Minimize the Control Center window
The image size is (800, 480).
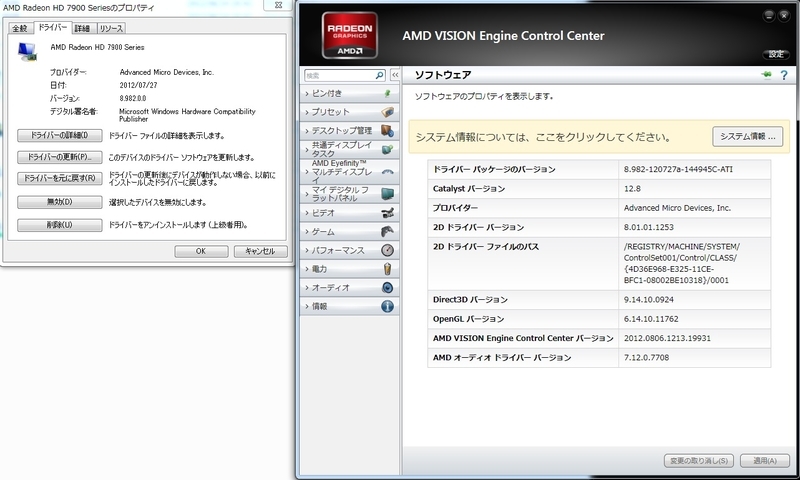tap(768, 16)
